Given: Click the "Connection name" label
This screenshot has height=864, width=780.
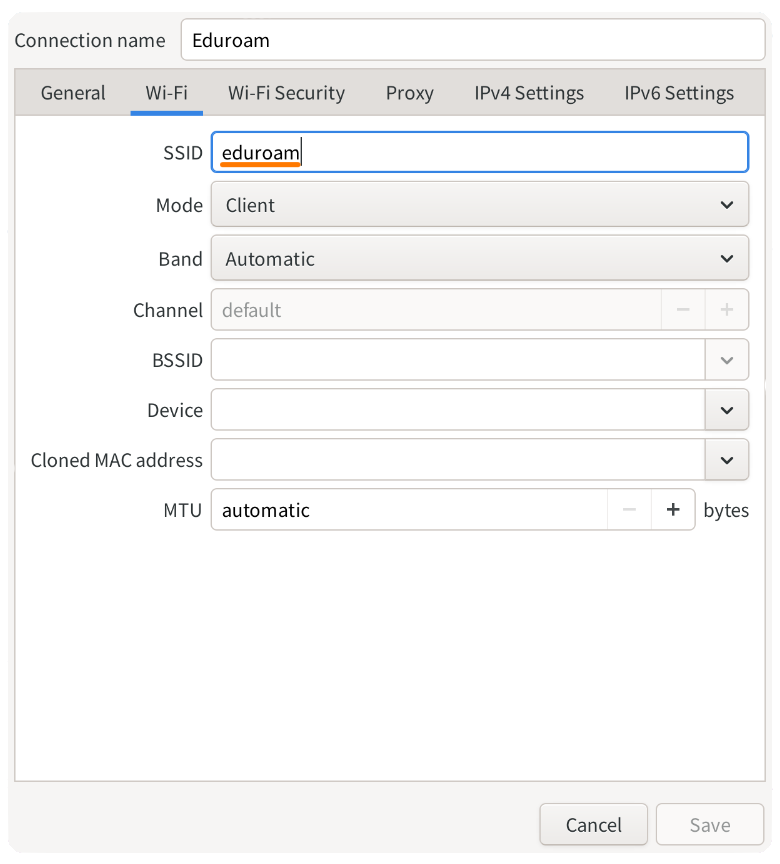Looking at the screenshot, I should [x=90, y=40].
